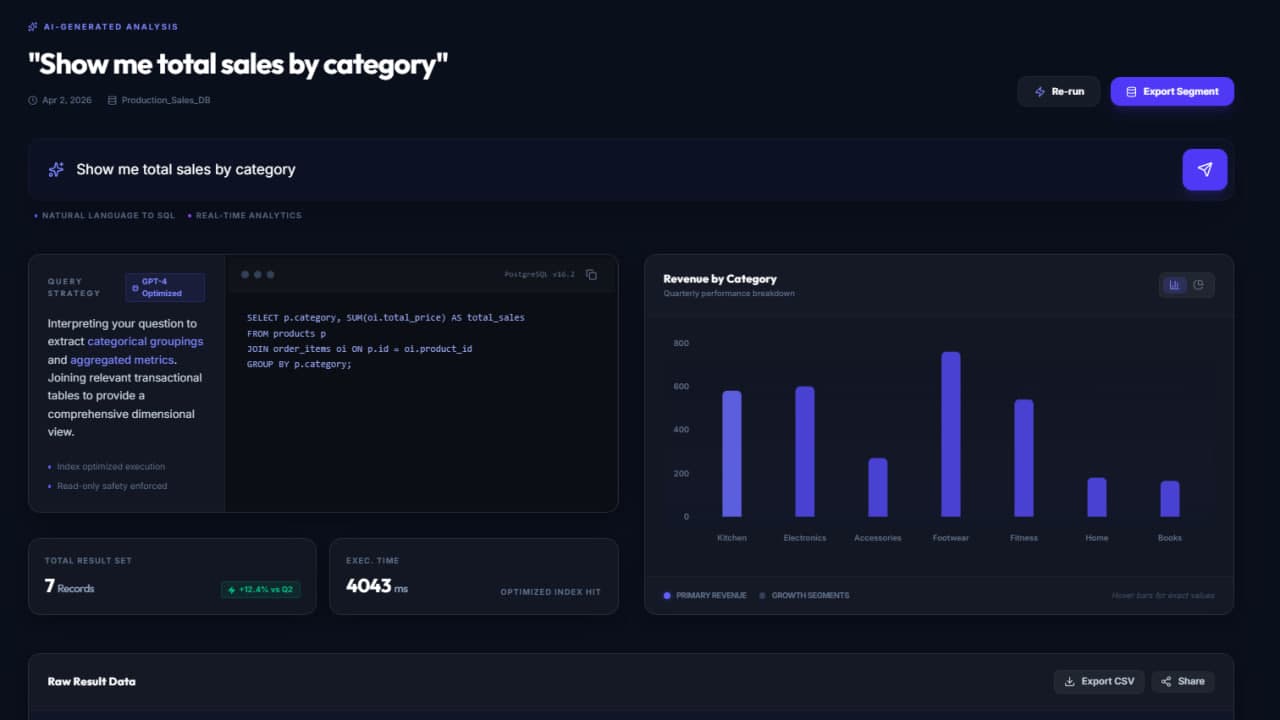Switch chart to bar chart view
The image size is (1280, 720).
coord(1174,285)
